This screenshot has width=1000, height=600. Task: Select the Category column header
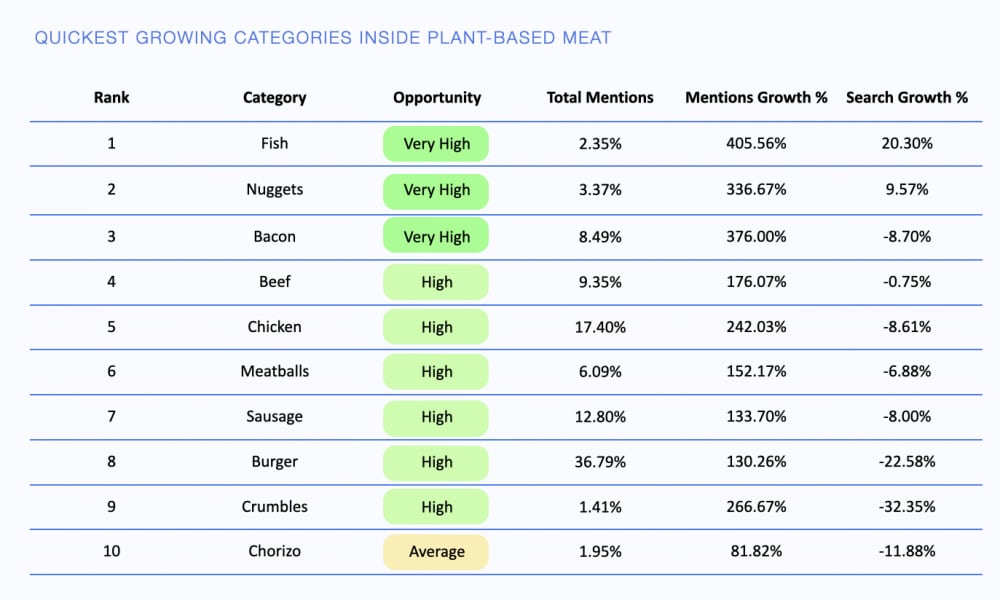click(274, 98)
